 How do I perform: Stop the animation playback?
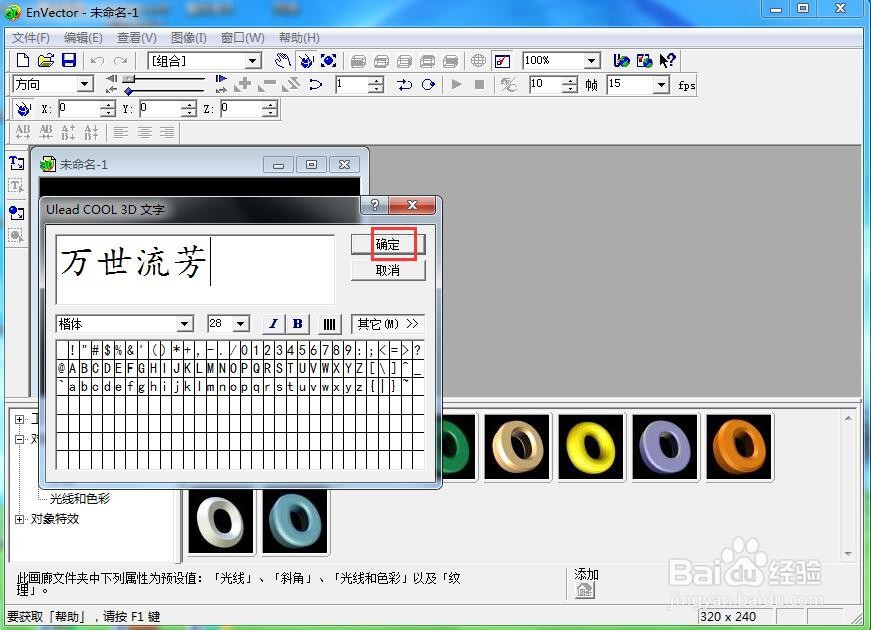(x=479, y=84)
